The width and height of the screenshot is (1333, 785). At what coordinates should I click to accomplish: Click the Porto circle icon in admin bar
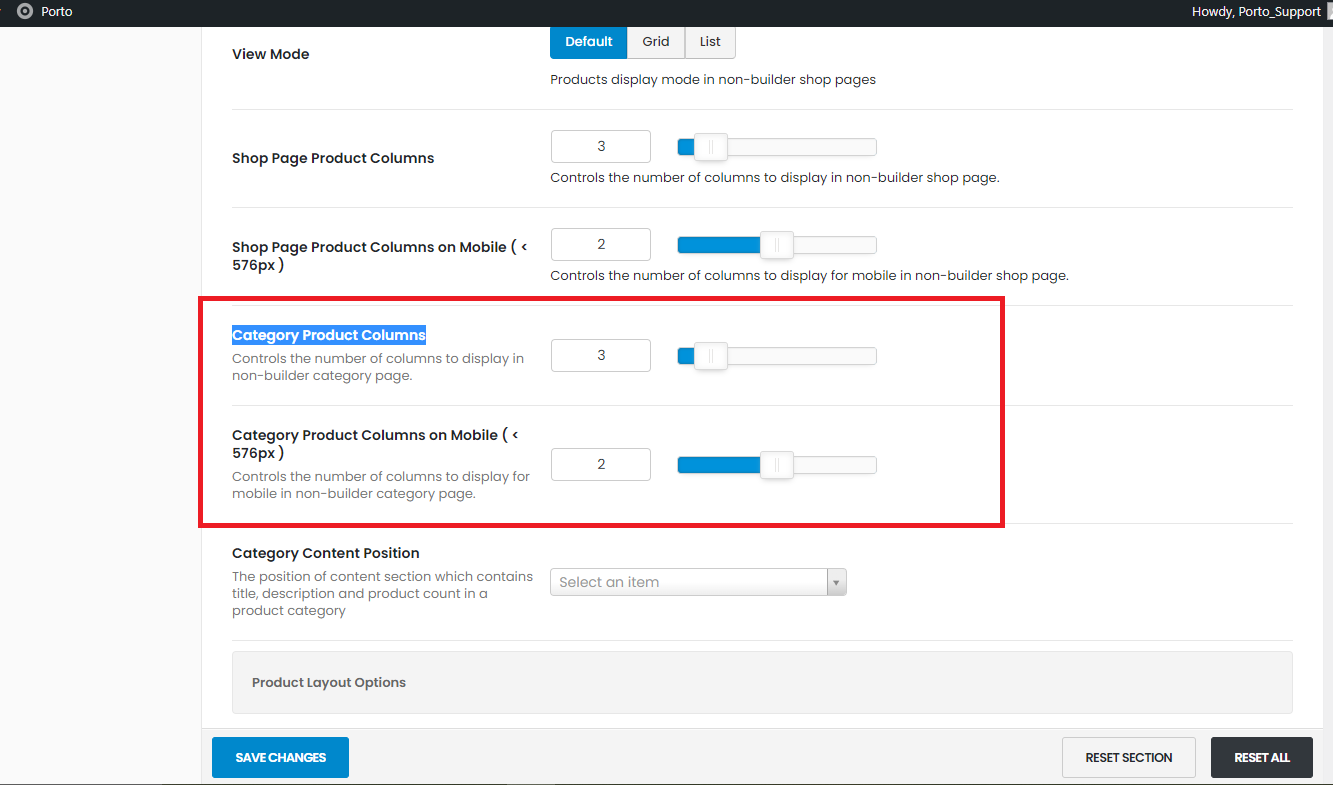pyautogui.click(x=25, y=12)
